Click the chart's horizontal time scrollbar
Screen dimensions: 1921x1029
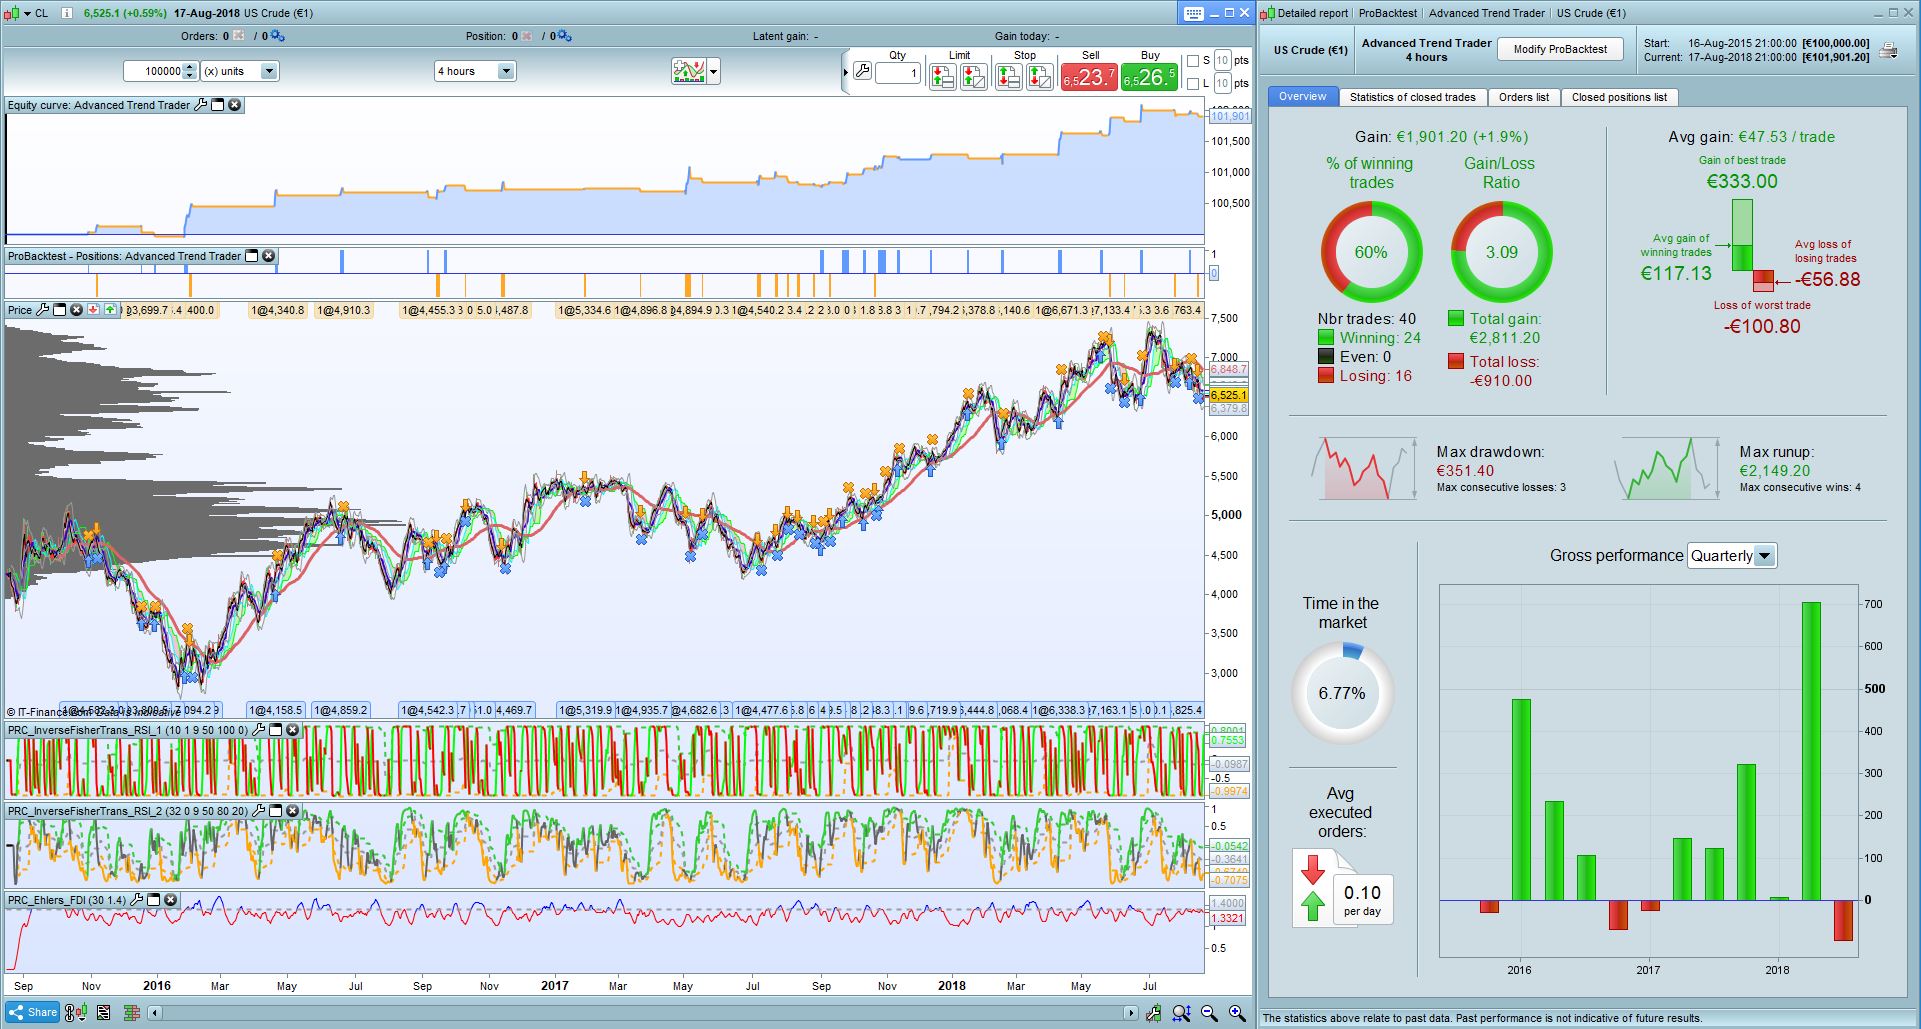[x=640, y=1013]
